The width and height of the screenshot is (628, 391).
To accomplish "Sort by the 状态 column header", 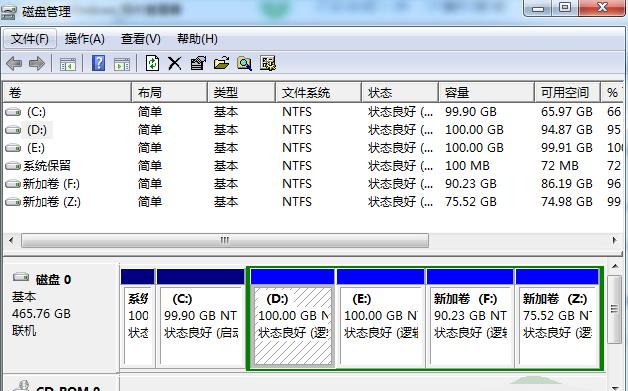I will point(400,93).
